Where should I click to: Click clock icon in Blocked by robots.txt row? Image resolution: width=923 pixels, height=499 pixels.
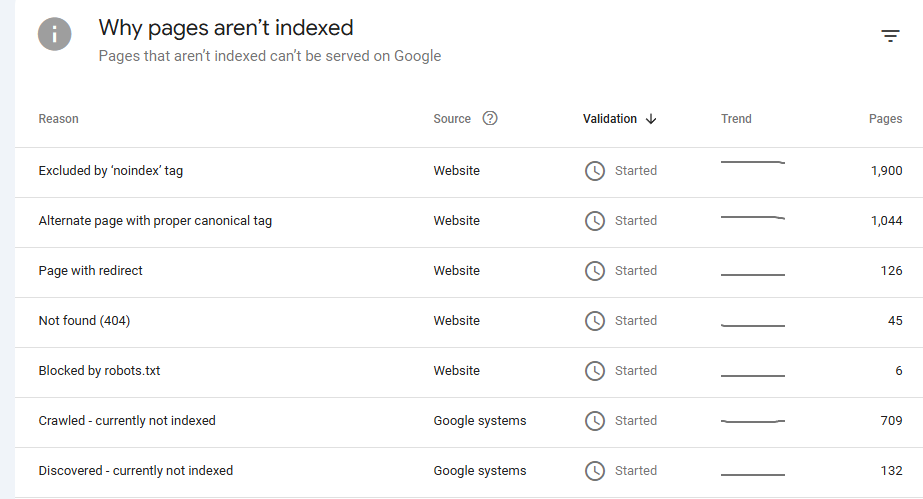click(x=595, y=371)
